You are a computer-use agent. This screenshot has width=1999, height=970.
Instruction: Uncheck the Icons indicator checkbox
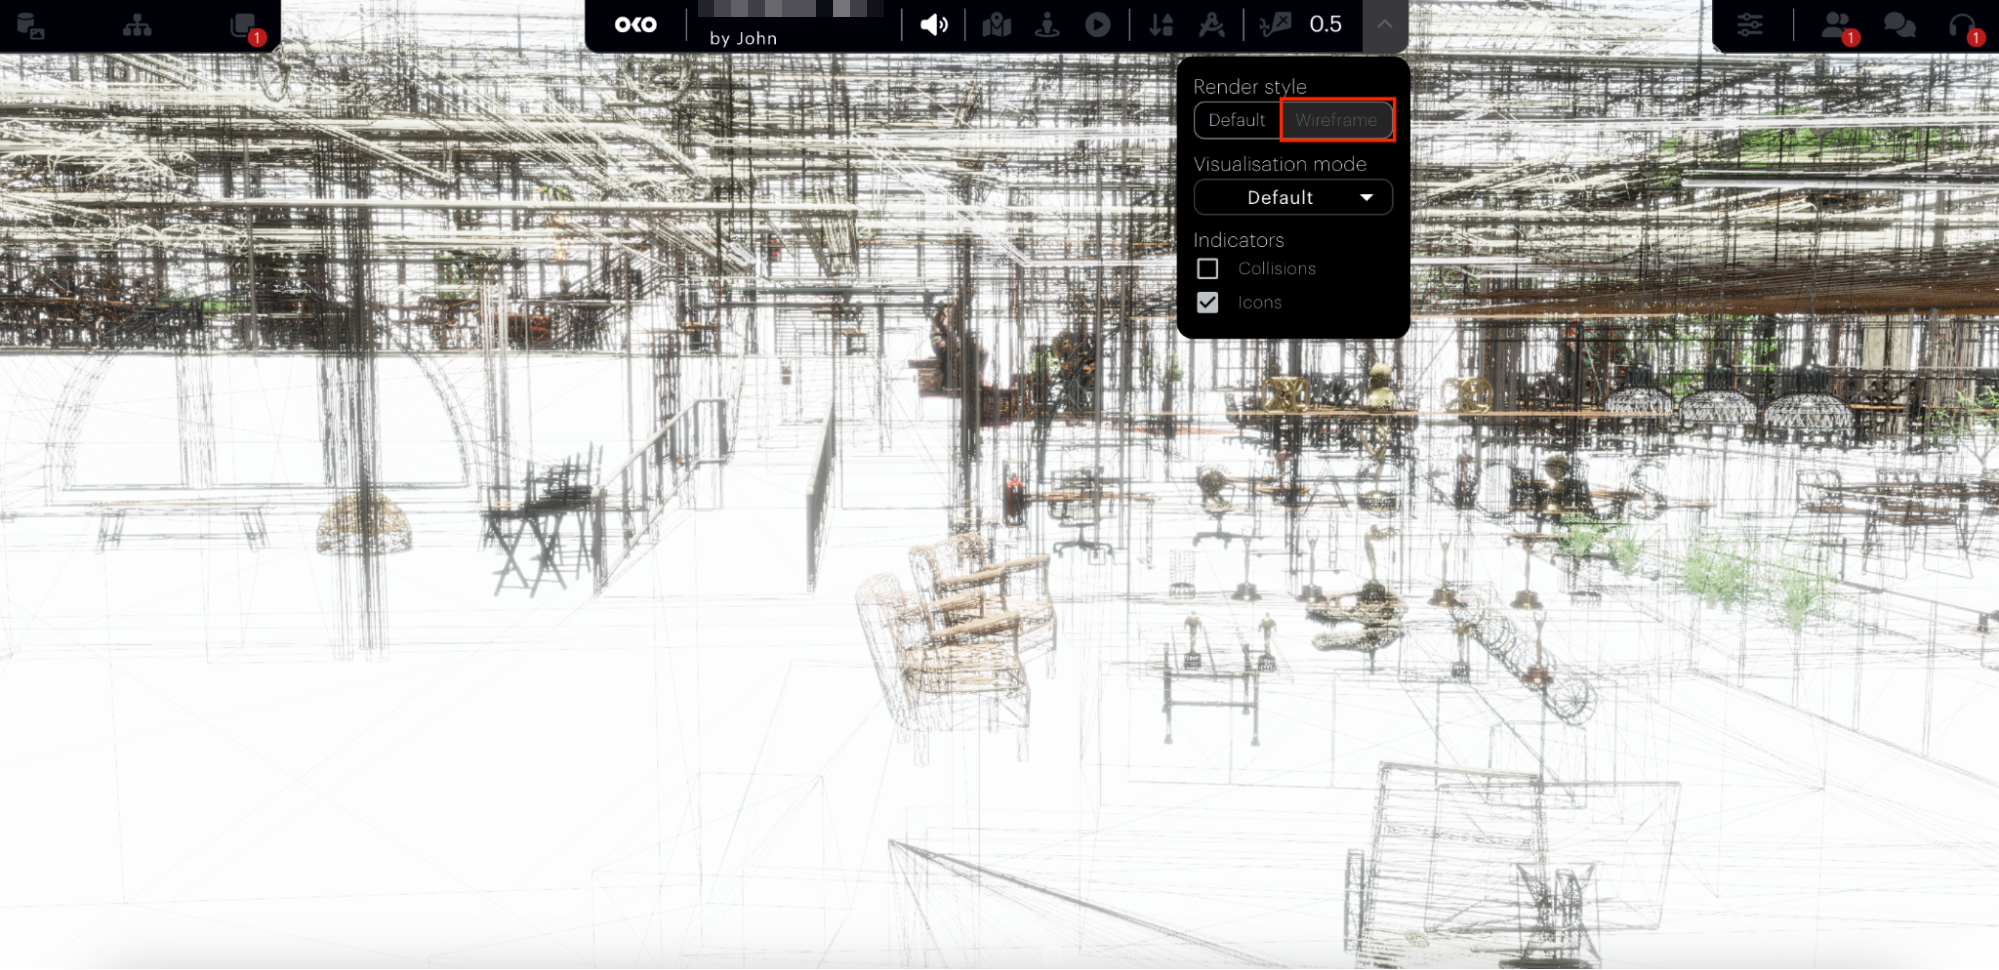click(x=1208, y=303)
